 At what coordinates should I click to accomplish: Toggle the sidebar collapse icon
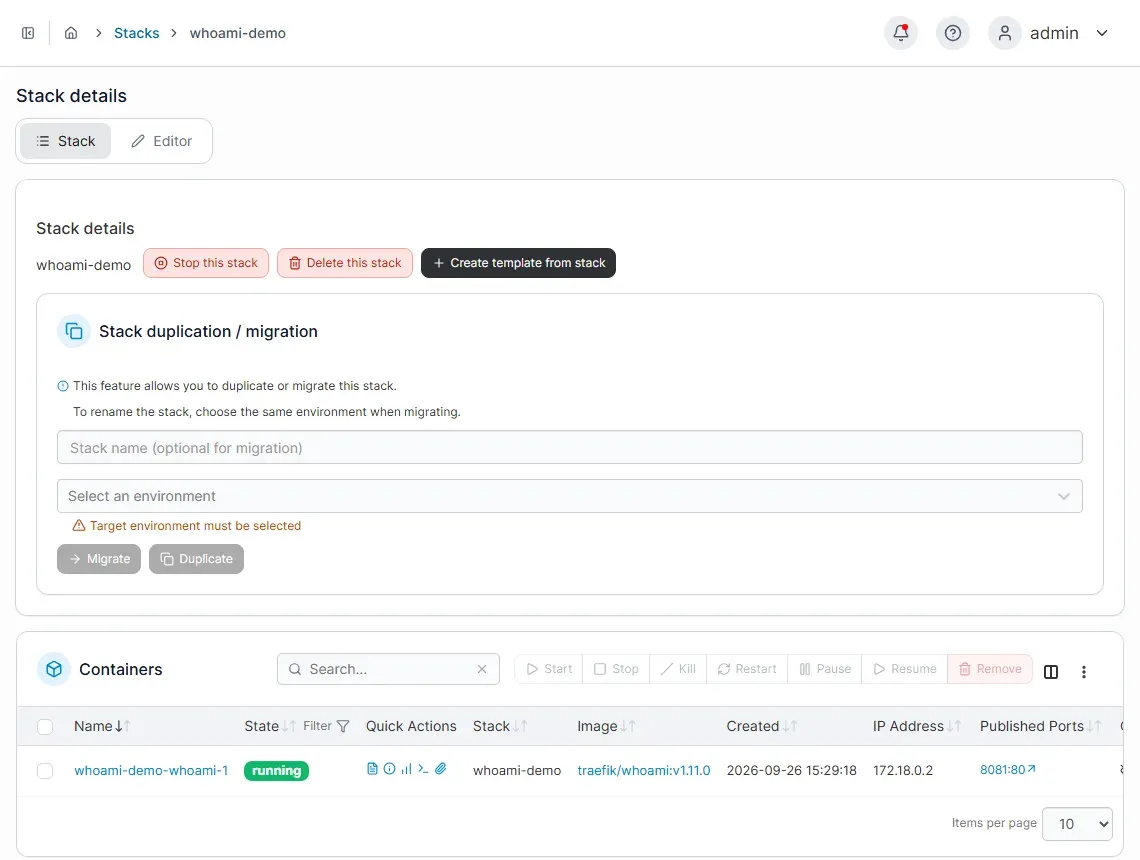click(28, 33)
